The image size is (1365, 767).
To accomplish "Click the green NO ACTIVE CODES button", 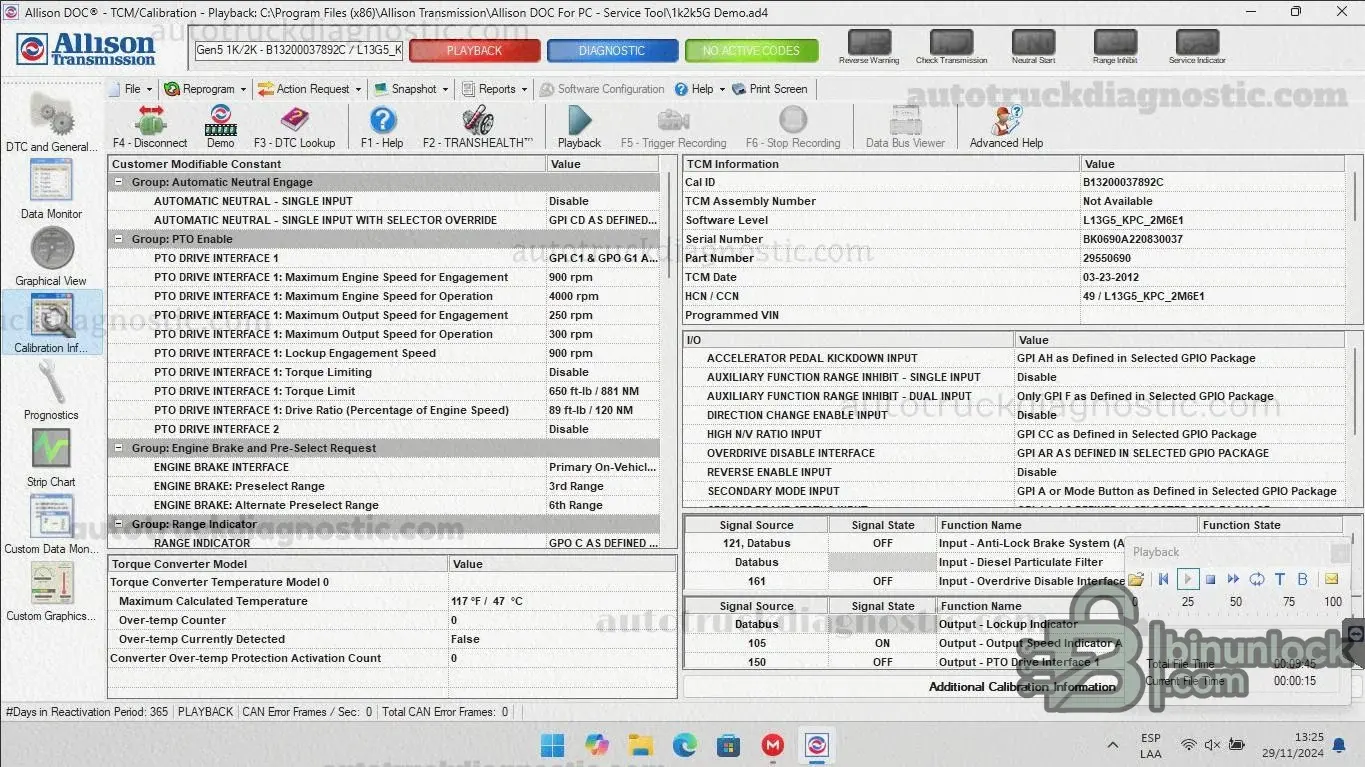I will [x=751, y=50].
